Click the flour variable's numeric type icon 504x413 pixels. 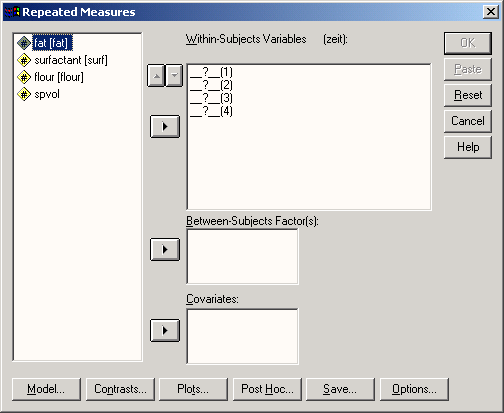tap(24, 77)
